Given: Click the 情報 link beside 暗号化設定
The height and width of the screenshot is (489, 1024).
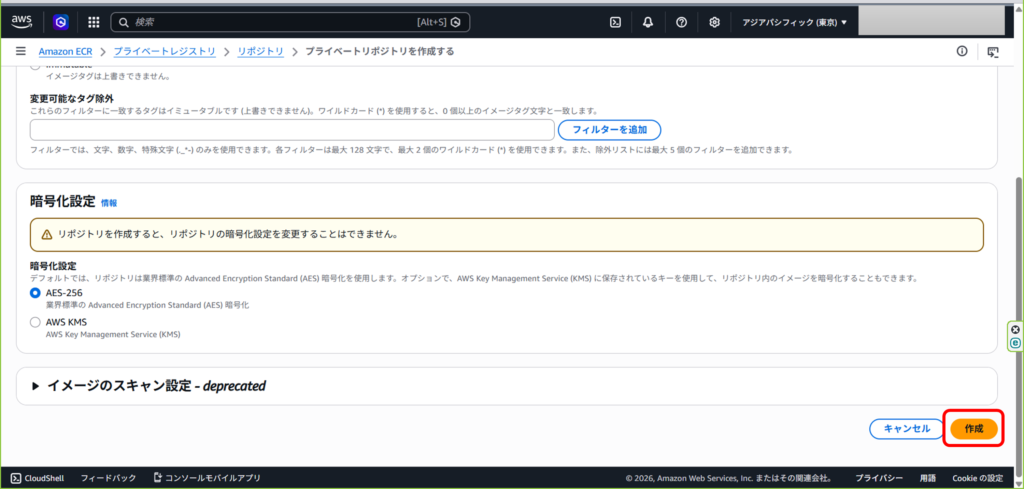Looking at the screenshot, I should coord(109,203).
